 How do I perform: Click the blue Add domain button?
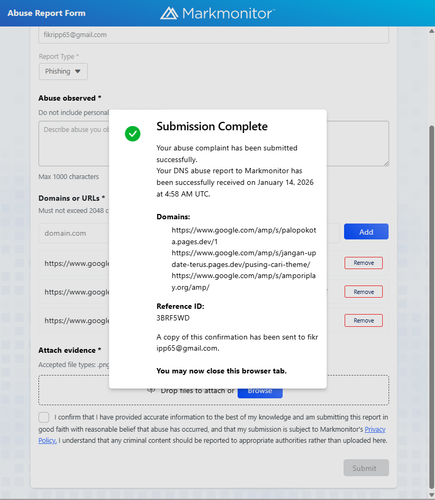point(366,232)
